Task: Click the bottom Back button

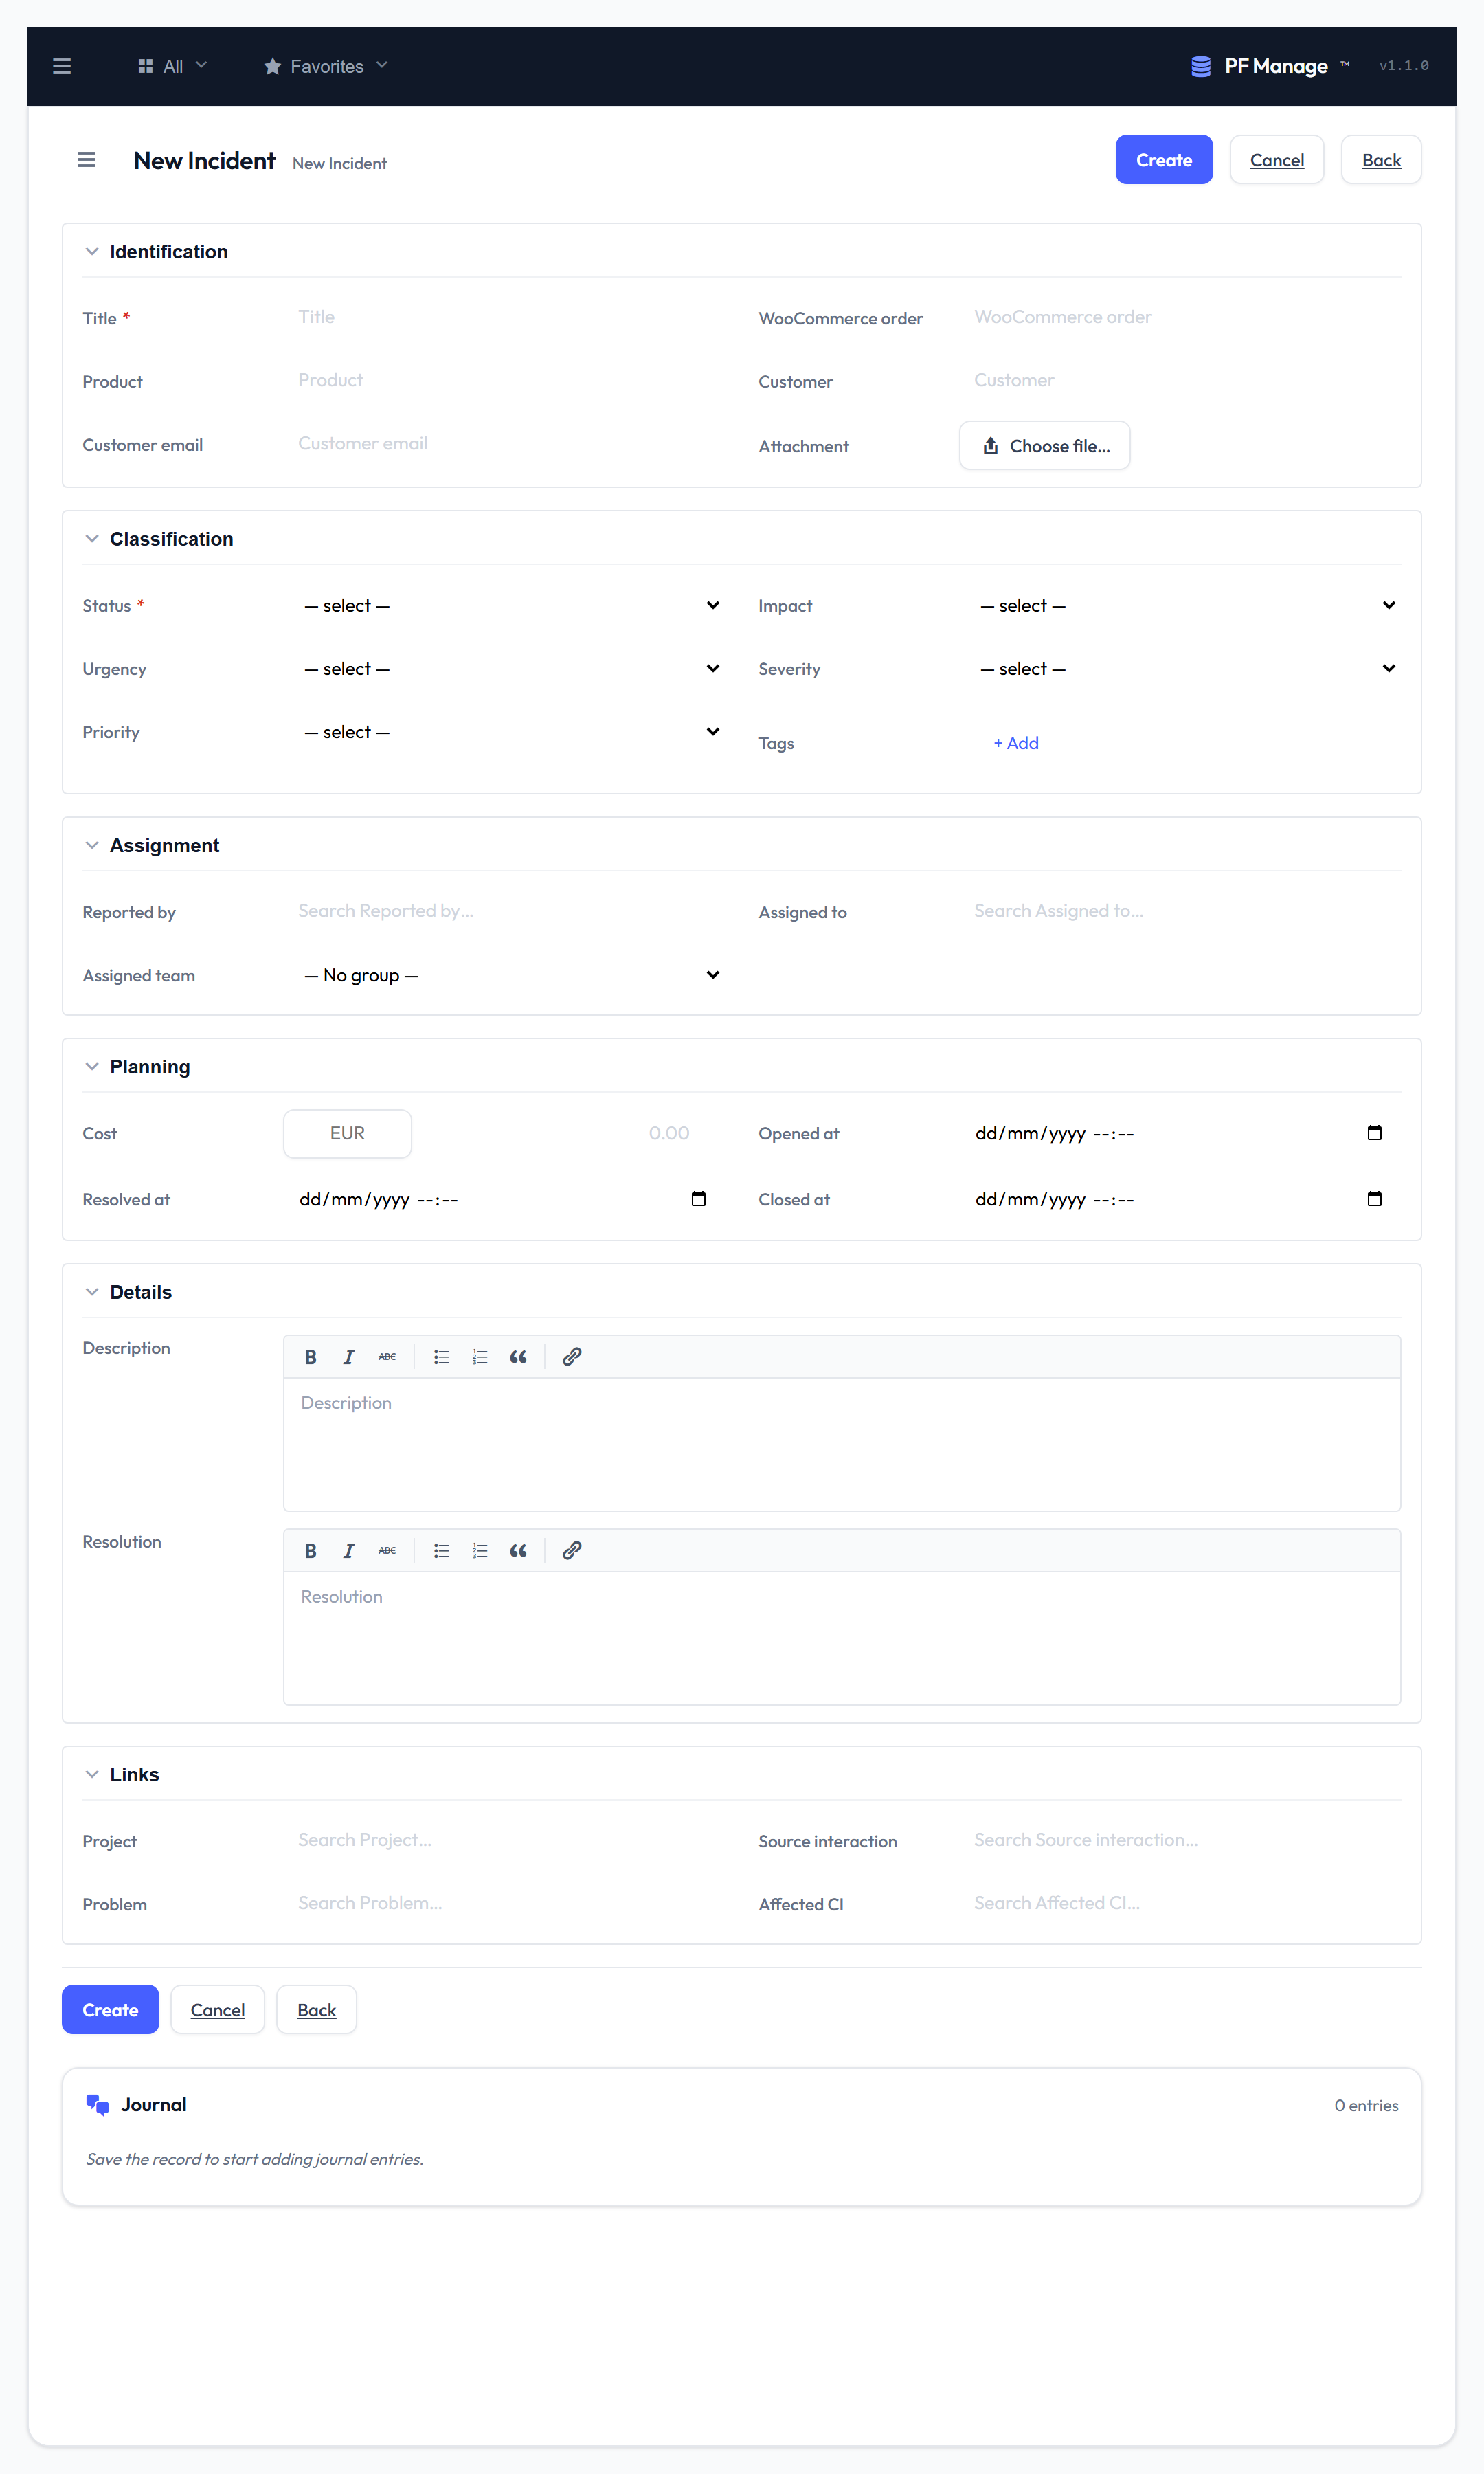Action: click(x=317, y=2010)
